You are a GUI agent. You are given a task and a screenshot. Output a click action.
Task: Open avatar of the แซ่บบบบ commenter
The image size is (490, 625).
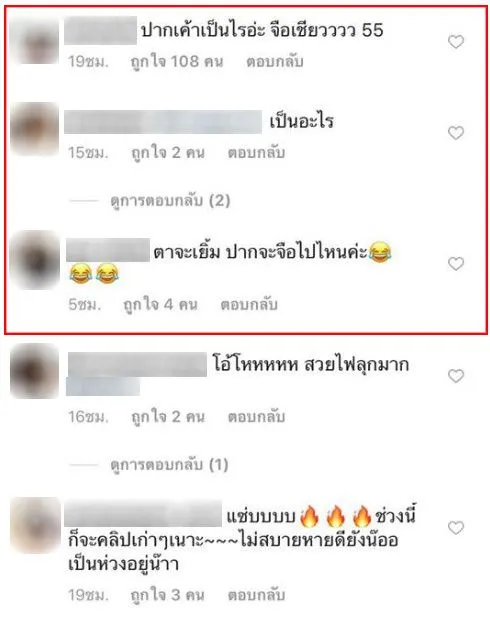(35, 525)
